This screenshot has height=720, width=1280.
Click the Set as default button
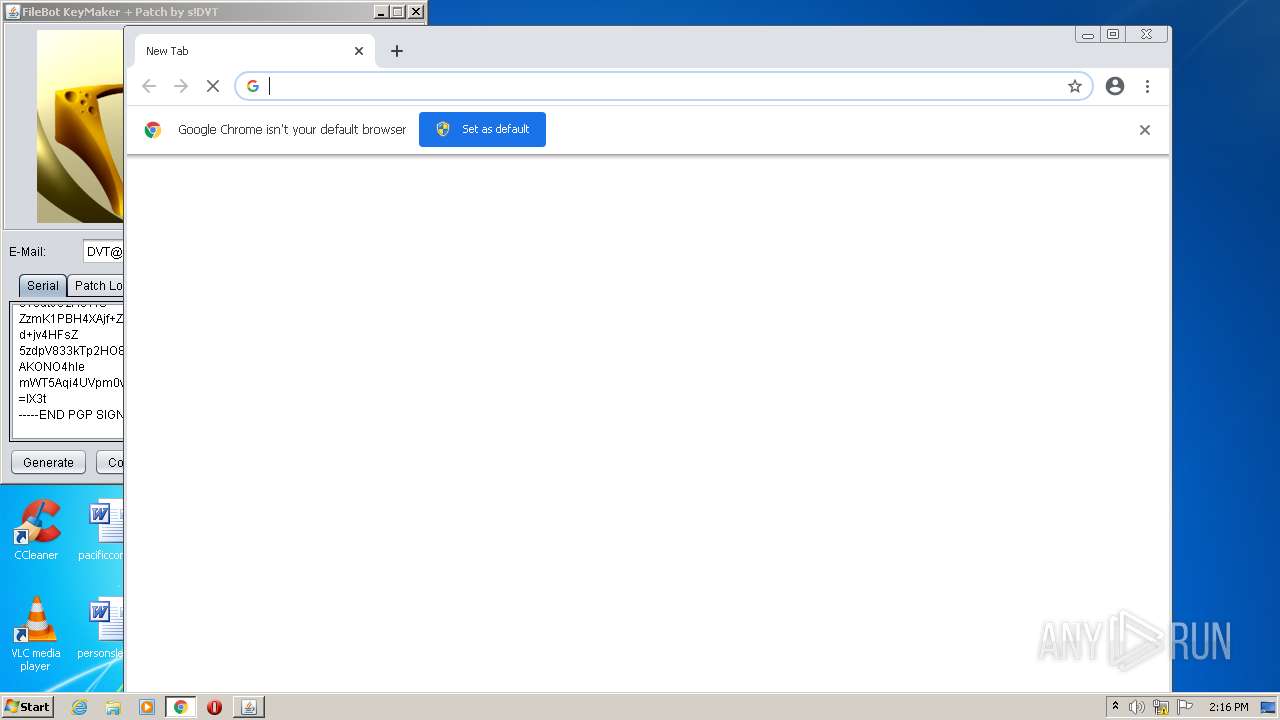point(482,129)
